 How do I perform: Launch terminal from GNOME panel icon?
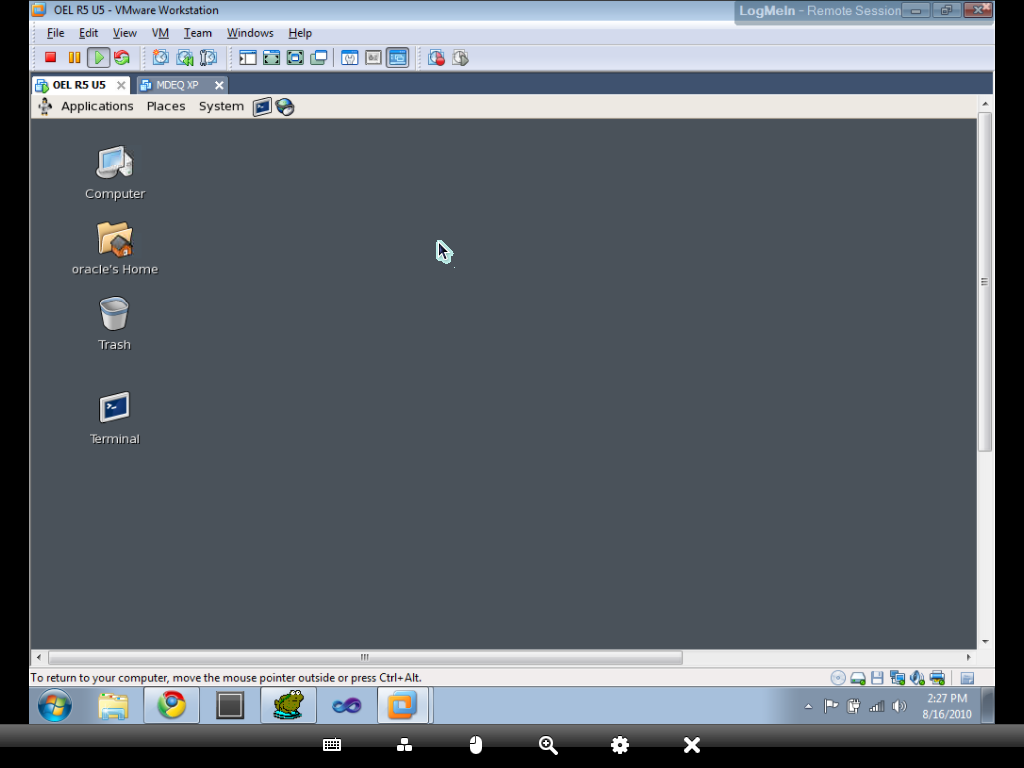[x=262, y=106]
